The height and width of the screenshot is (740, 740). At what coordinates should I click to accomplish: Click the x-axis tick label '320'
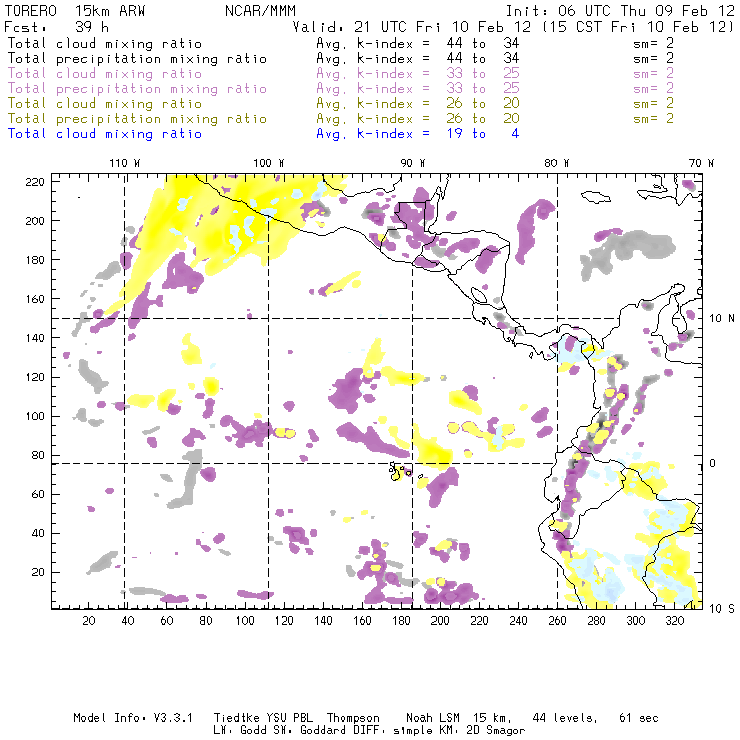[x=674, y=621]
